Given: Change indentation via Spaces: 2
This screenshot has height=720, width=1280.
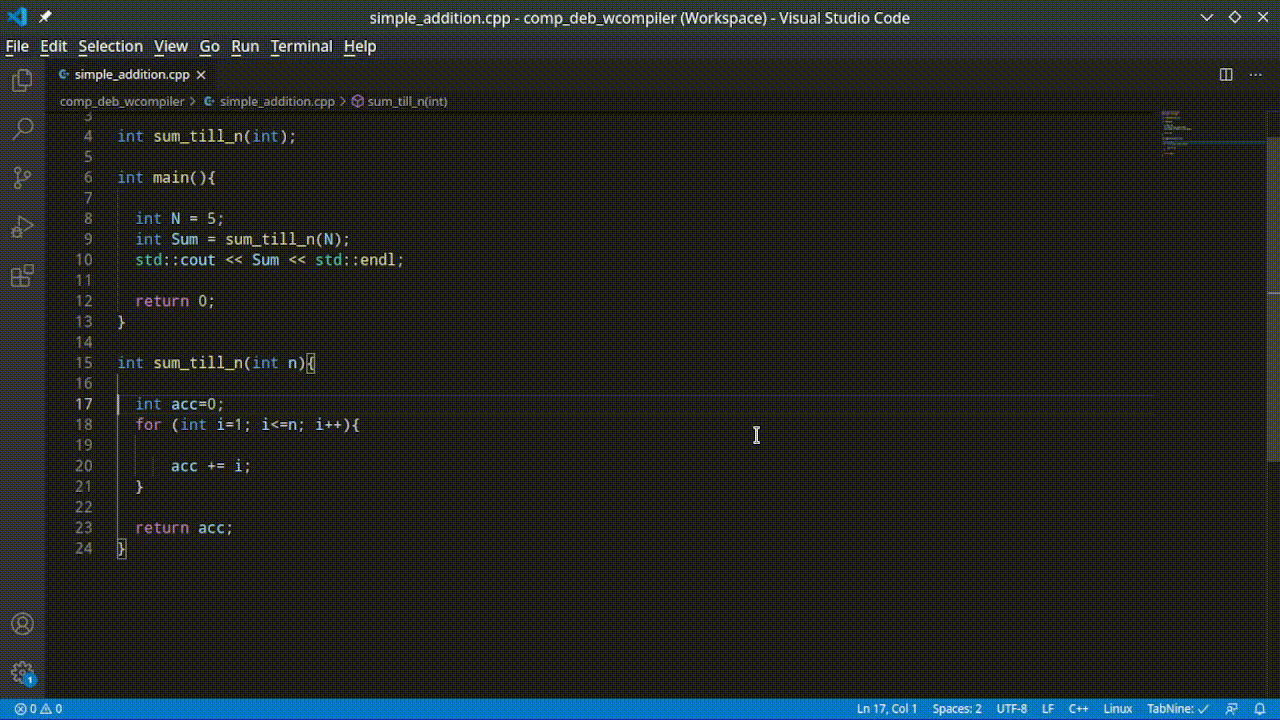Looking at the screenshot, I should click(x=956, y=708).
